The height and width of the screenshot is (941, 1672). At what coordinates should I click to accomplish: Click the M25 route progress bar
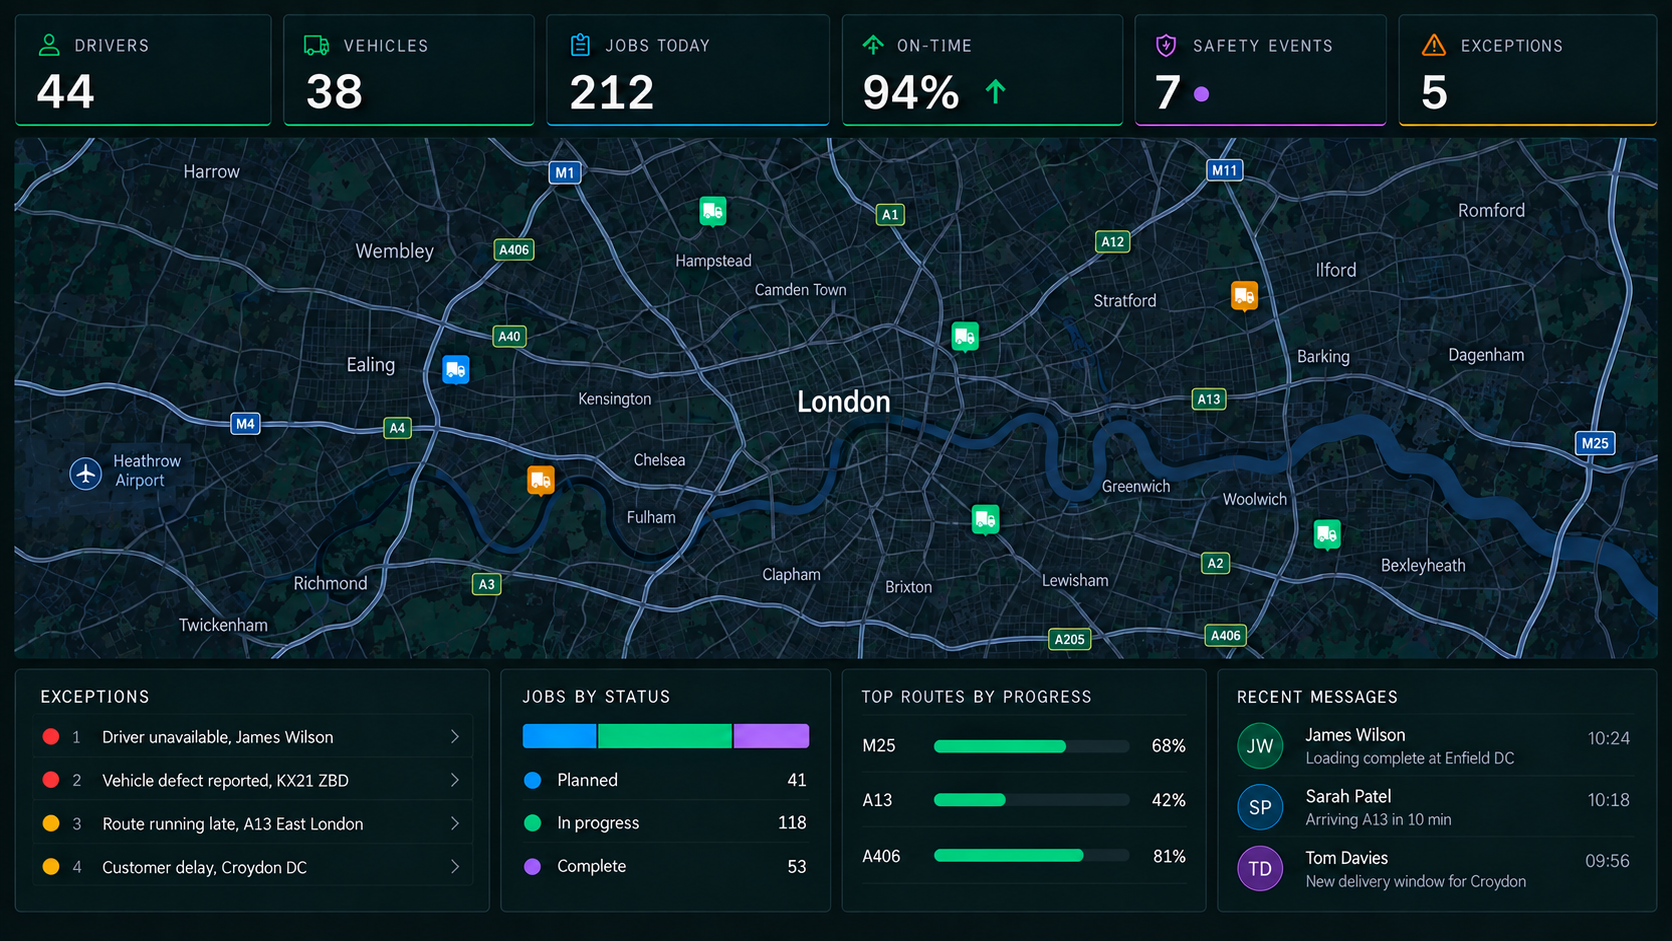point(1031,746)
